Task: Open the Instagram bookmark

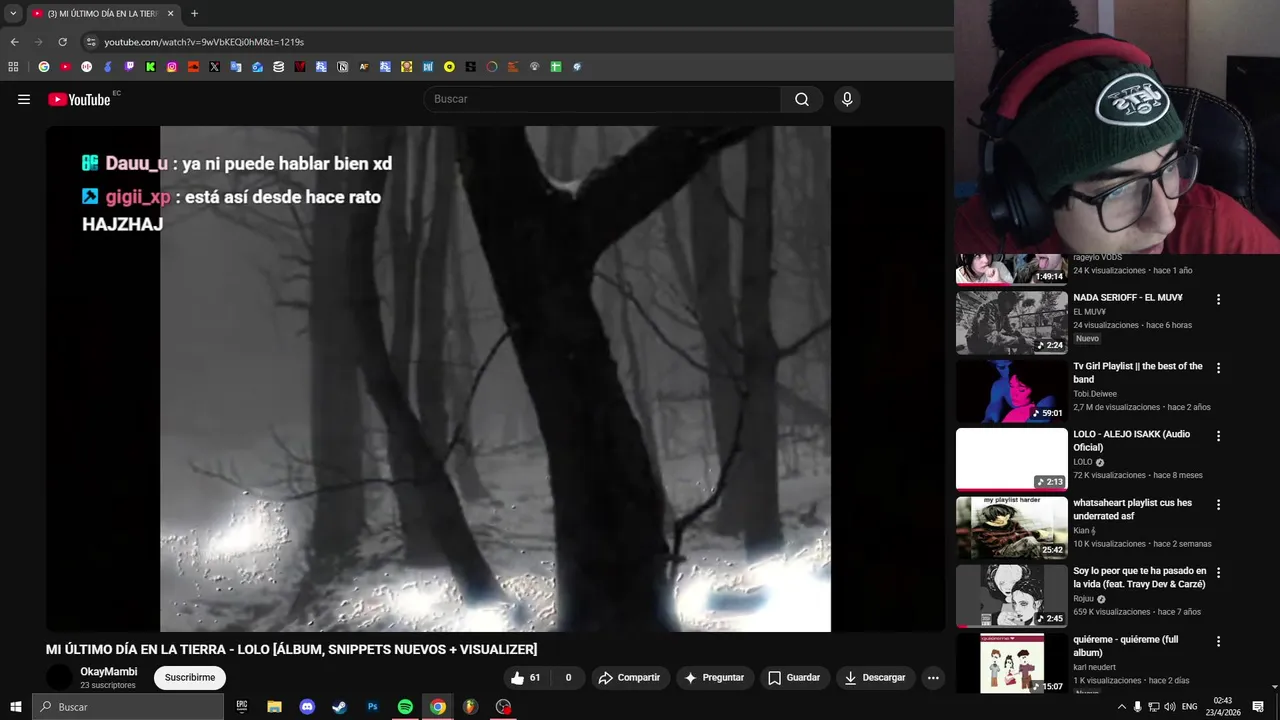Action: [172, 67]
